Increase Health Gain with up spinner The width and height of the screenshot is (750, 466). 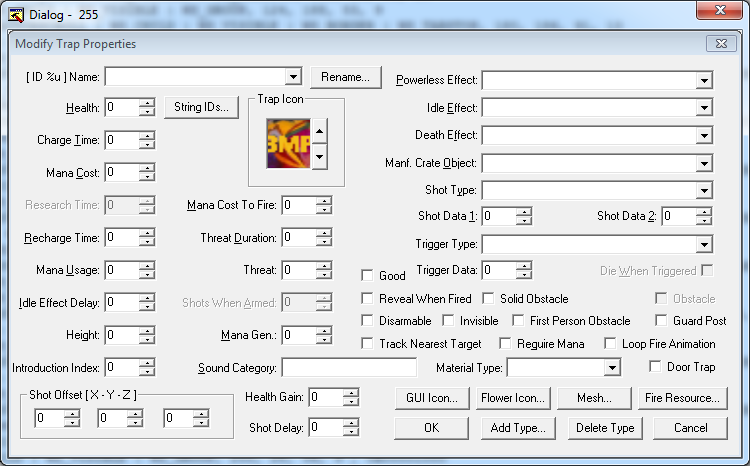[x=351, y=393]
